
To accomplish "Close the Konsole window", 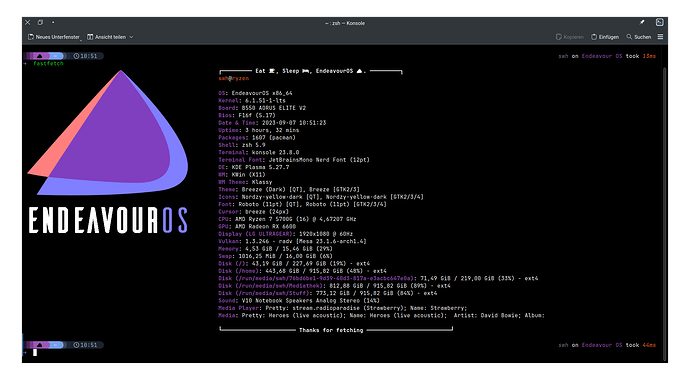I will tap(28, 22).
